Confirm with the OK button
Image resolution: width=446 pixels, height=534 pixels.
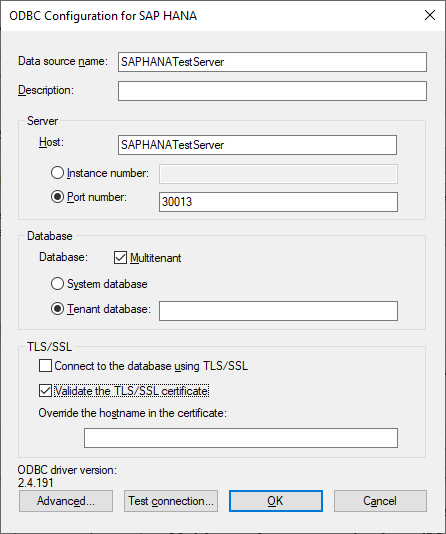point(276,501)
